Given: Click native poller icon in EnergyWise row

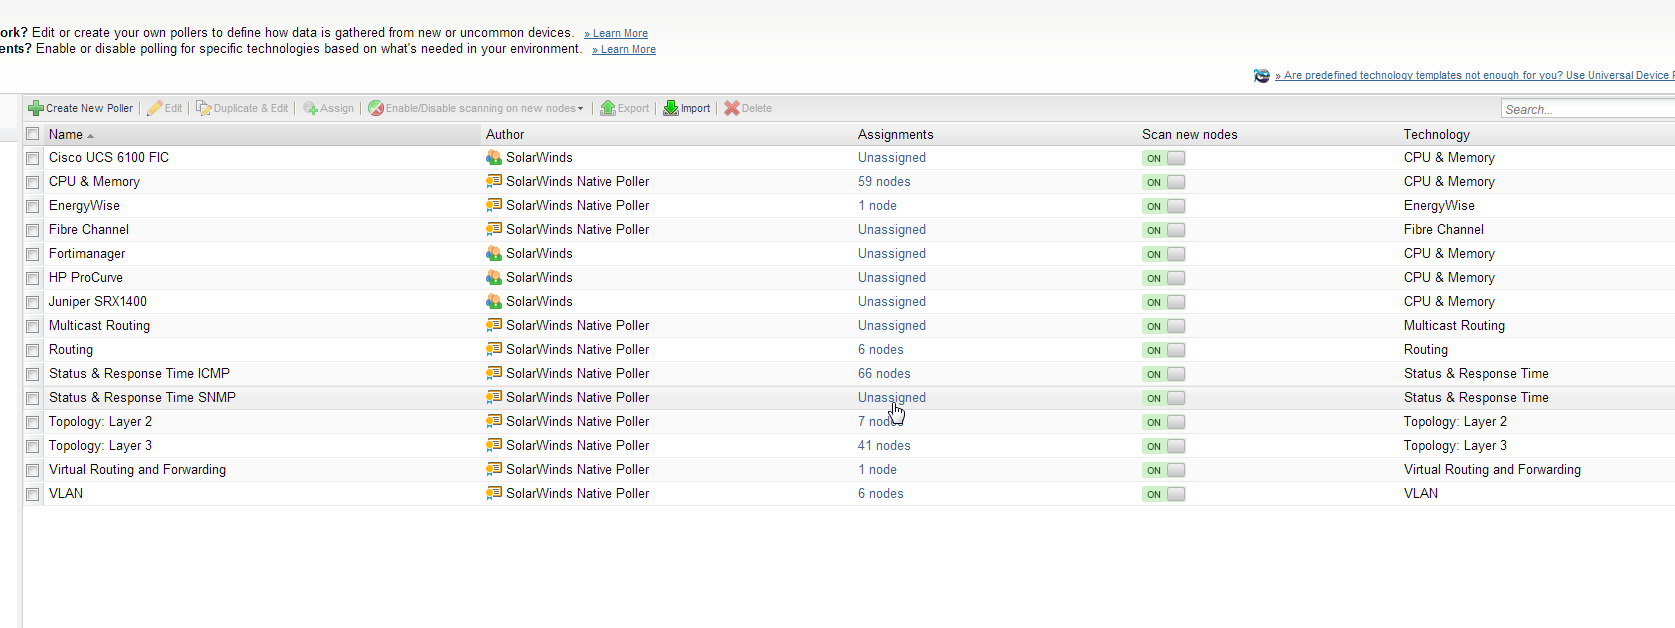Looking at the screenshot, I should coord(494,205).
